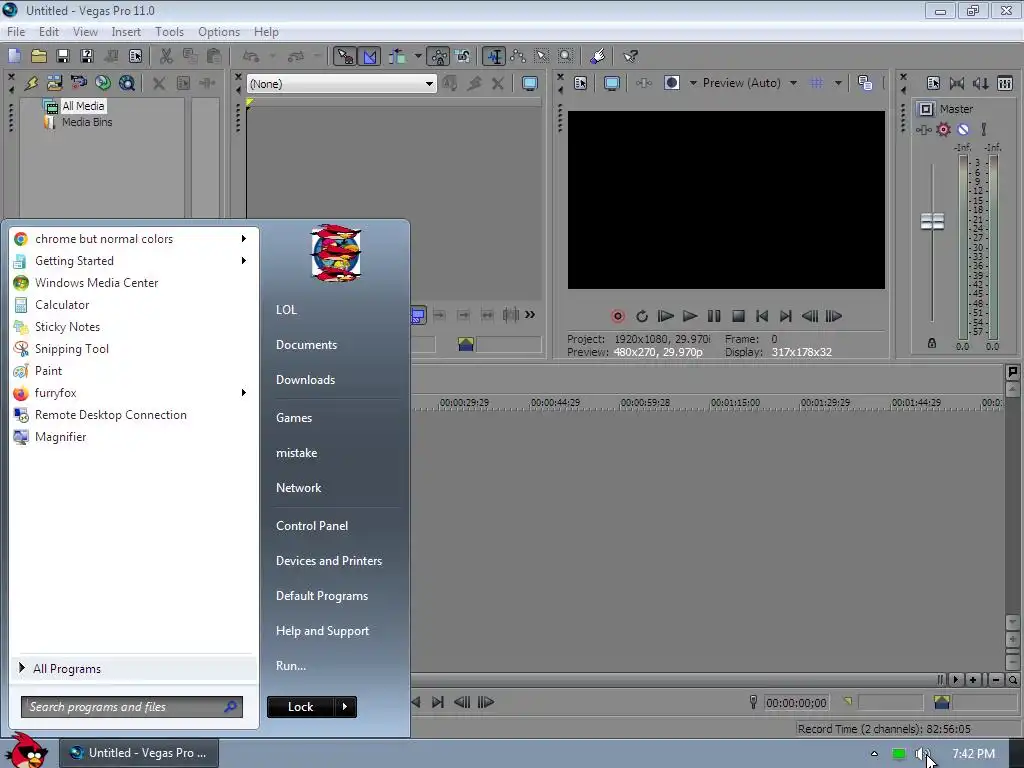This screenshot has height=768, width=1024.
Task: Open Master Bus FX gear icon
Action: click(x=944, y=129)
